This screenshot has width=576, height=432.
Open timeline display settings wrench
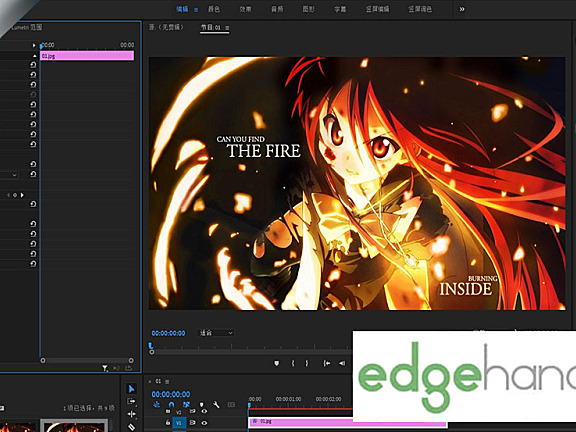[x=216, y=405]
